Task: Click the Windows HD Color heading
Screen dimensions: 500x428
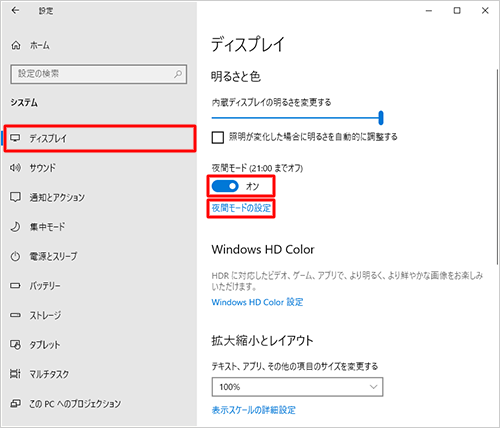Action: point(263,249)
